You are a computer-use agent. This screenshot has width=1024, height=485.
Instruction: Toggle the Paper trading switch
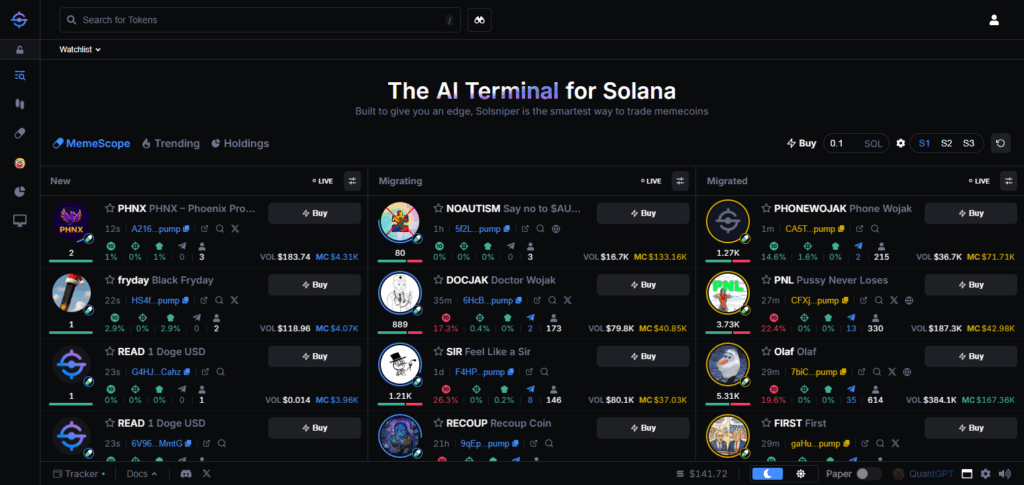click(868, 473)
